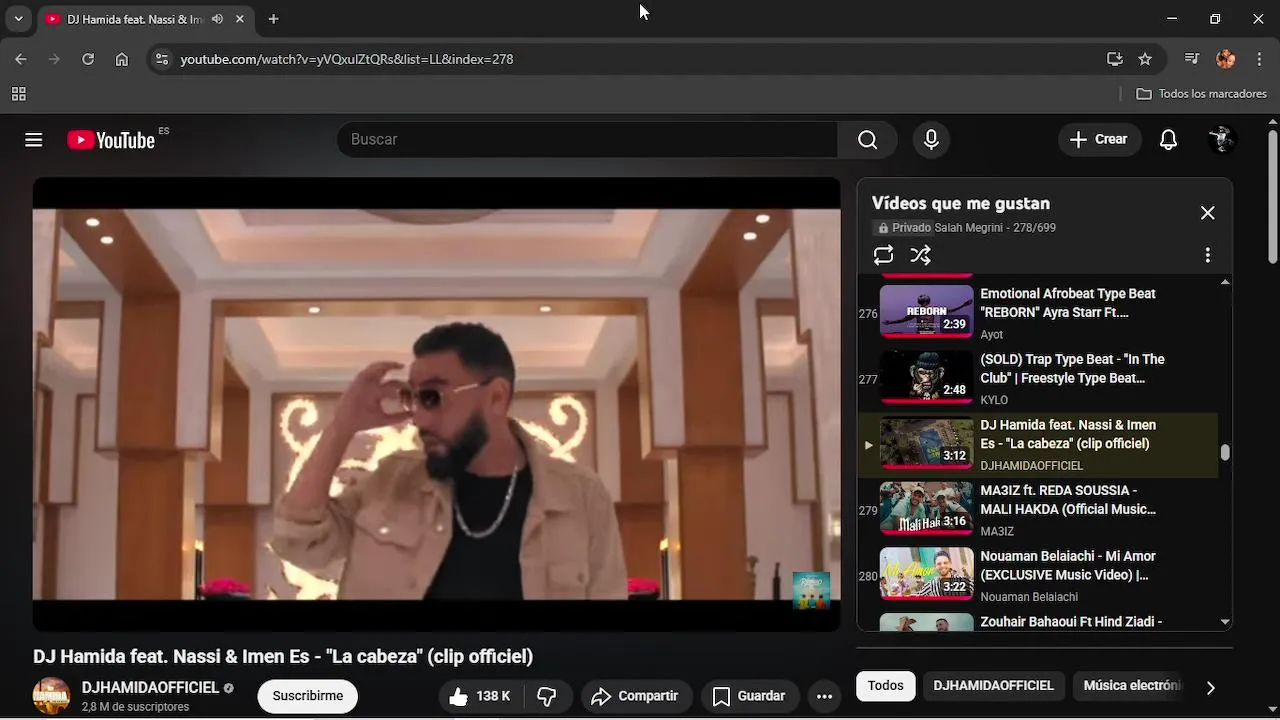Pause the video by clicking the player
This screenshot has height=720, width=1280.
436,404
